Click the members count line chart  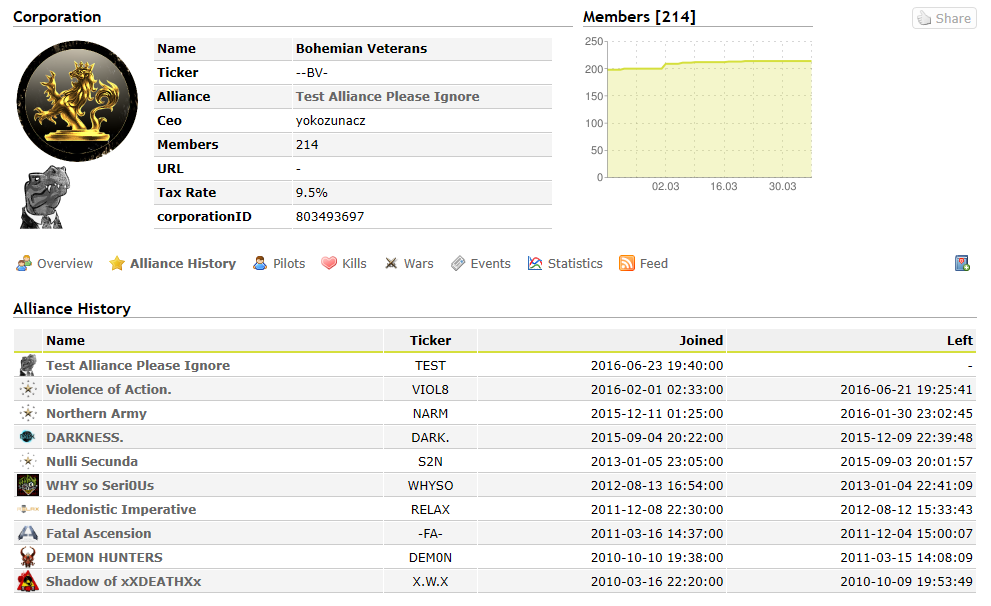click(708, 109)
